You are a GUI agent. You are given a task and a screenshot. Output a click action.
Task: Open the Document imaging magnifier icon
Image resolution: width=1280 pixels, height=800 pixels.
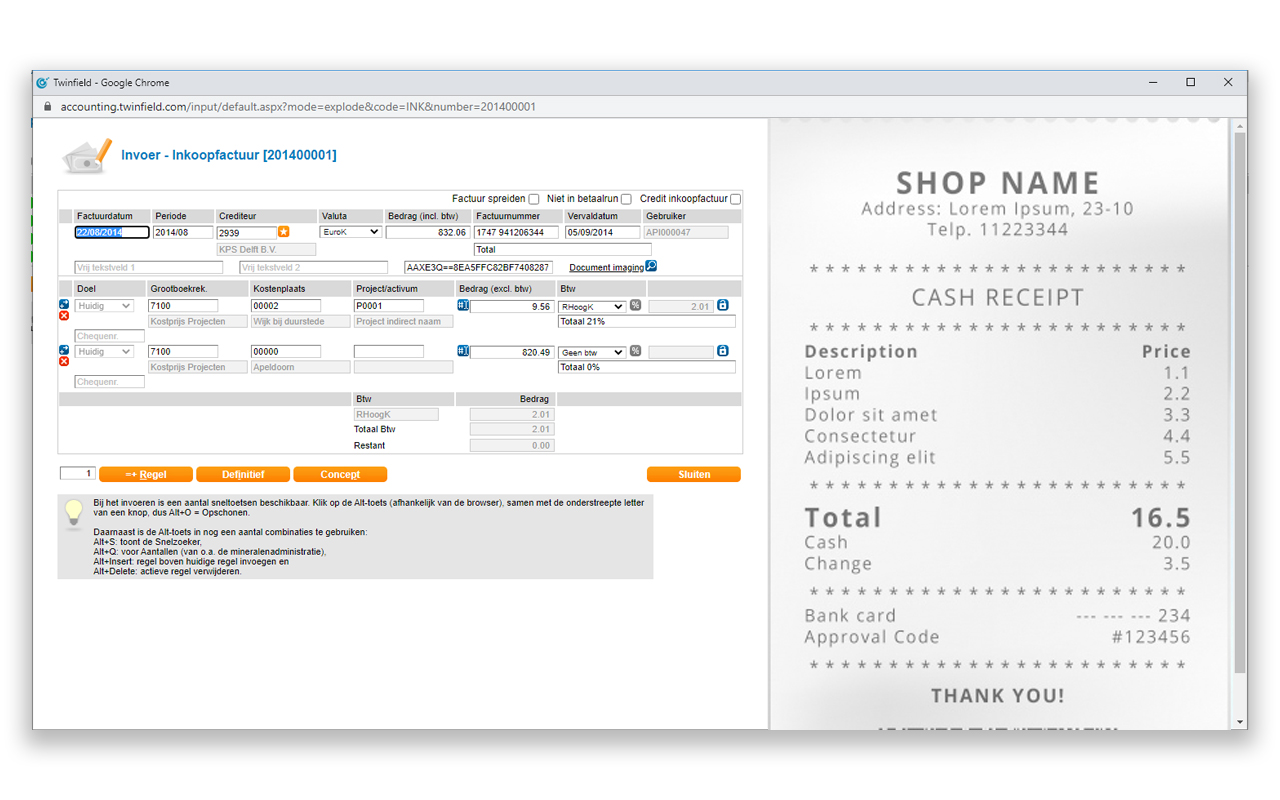(651, 266)
